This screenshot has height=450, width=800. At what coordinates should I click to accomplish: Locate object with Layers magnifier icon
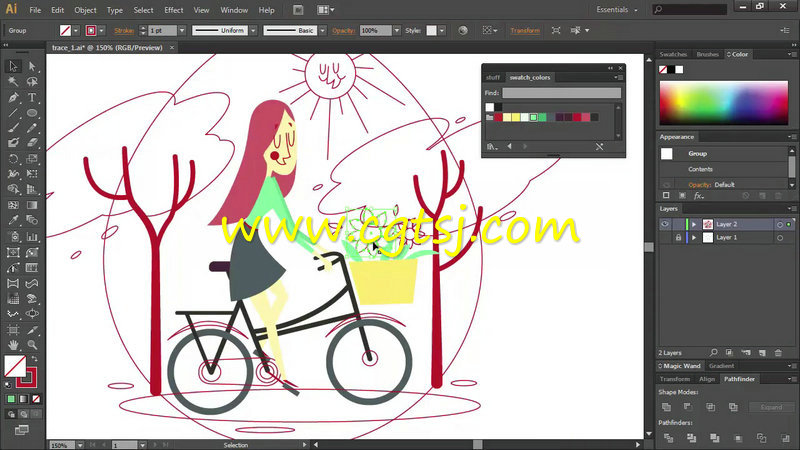pos(714,353)
